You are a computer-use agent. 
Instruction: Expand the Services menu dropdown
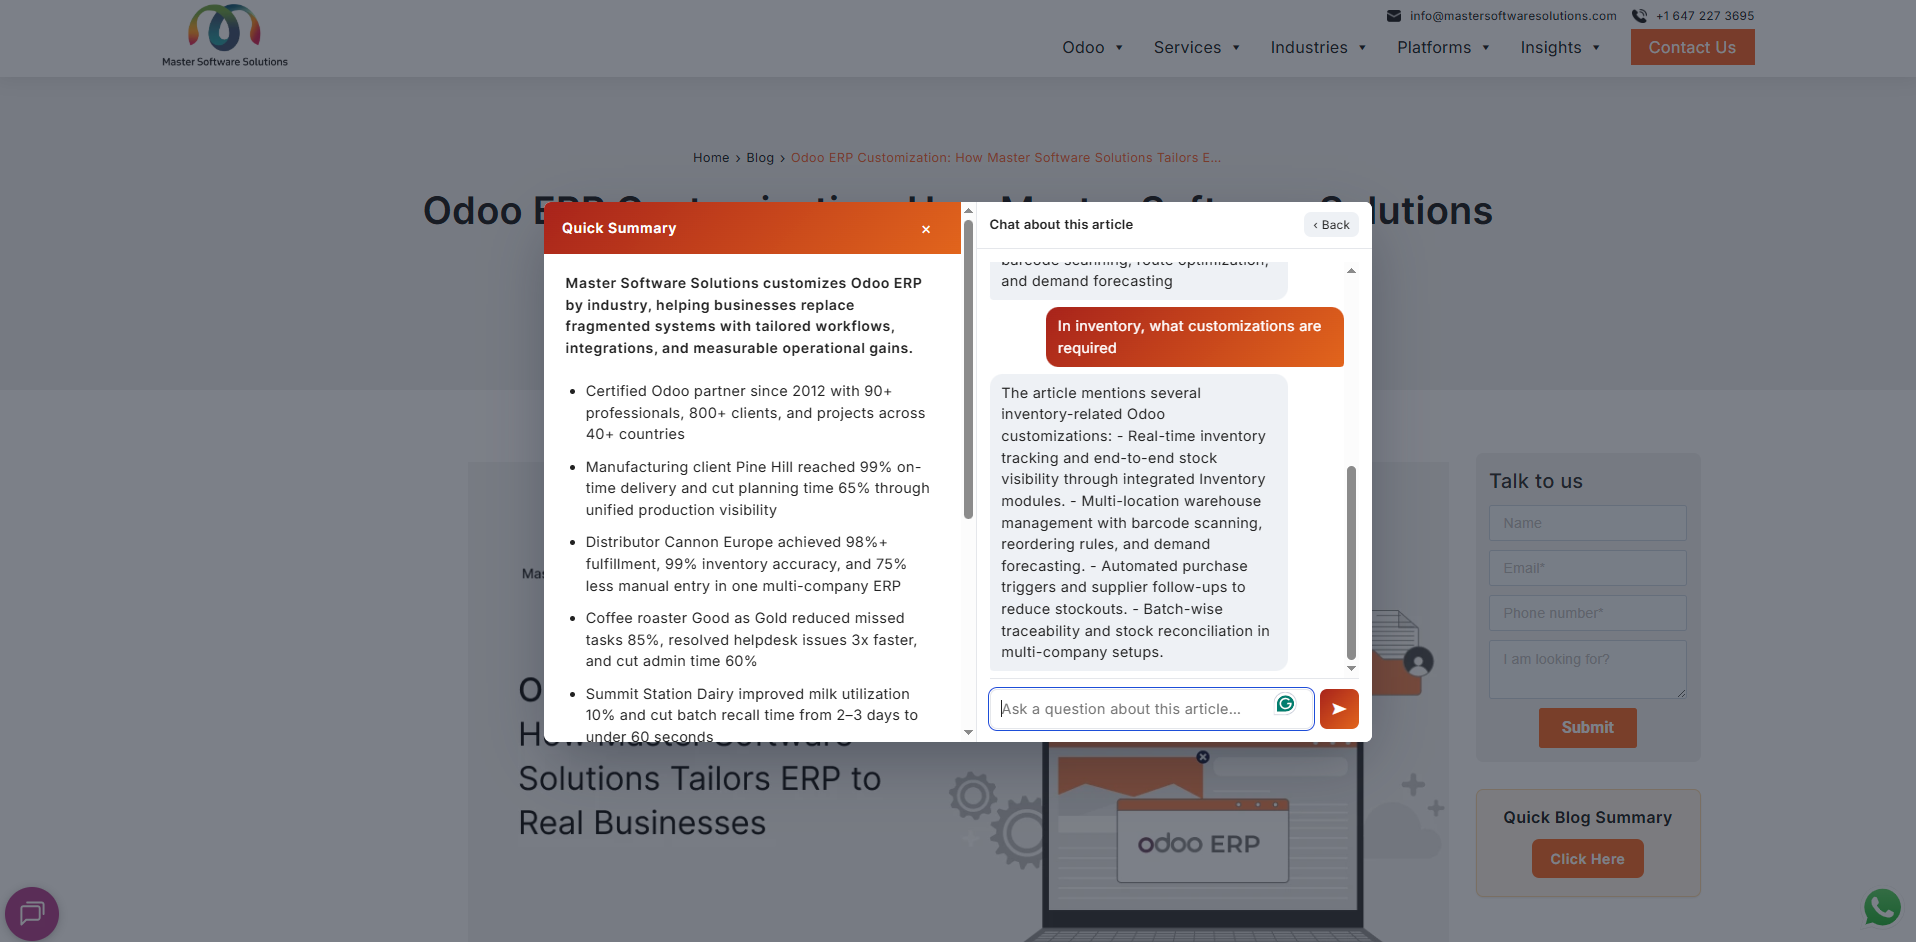click(x=1197, y=48)
